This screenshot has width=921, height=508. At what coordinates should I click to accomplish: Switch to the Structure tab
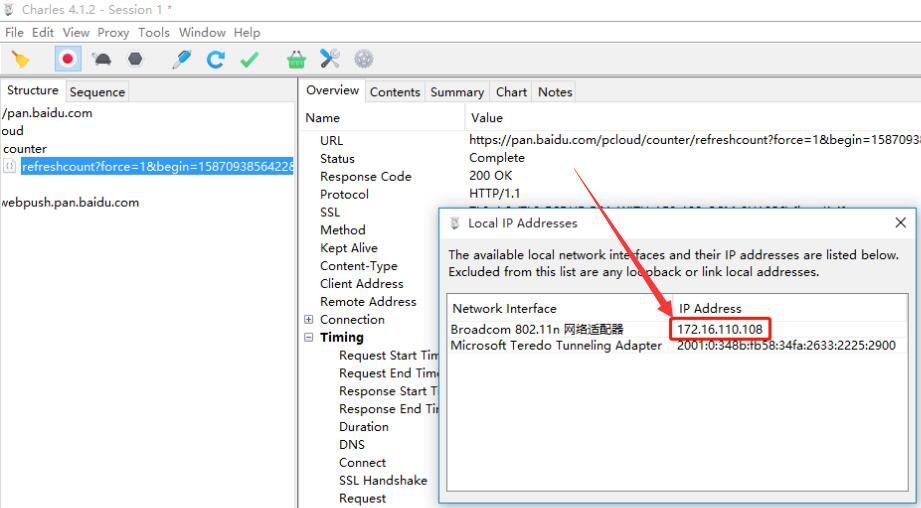[x=32, y=90]
